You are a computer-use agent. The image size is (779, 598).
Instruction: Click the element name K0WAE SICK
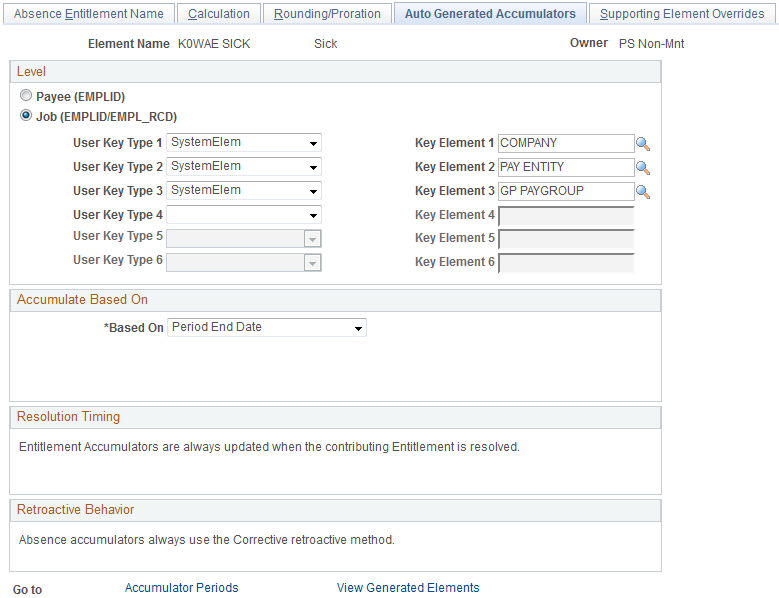pos(214,44)
